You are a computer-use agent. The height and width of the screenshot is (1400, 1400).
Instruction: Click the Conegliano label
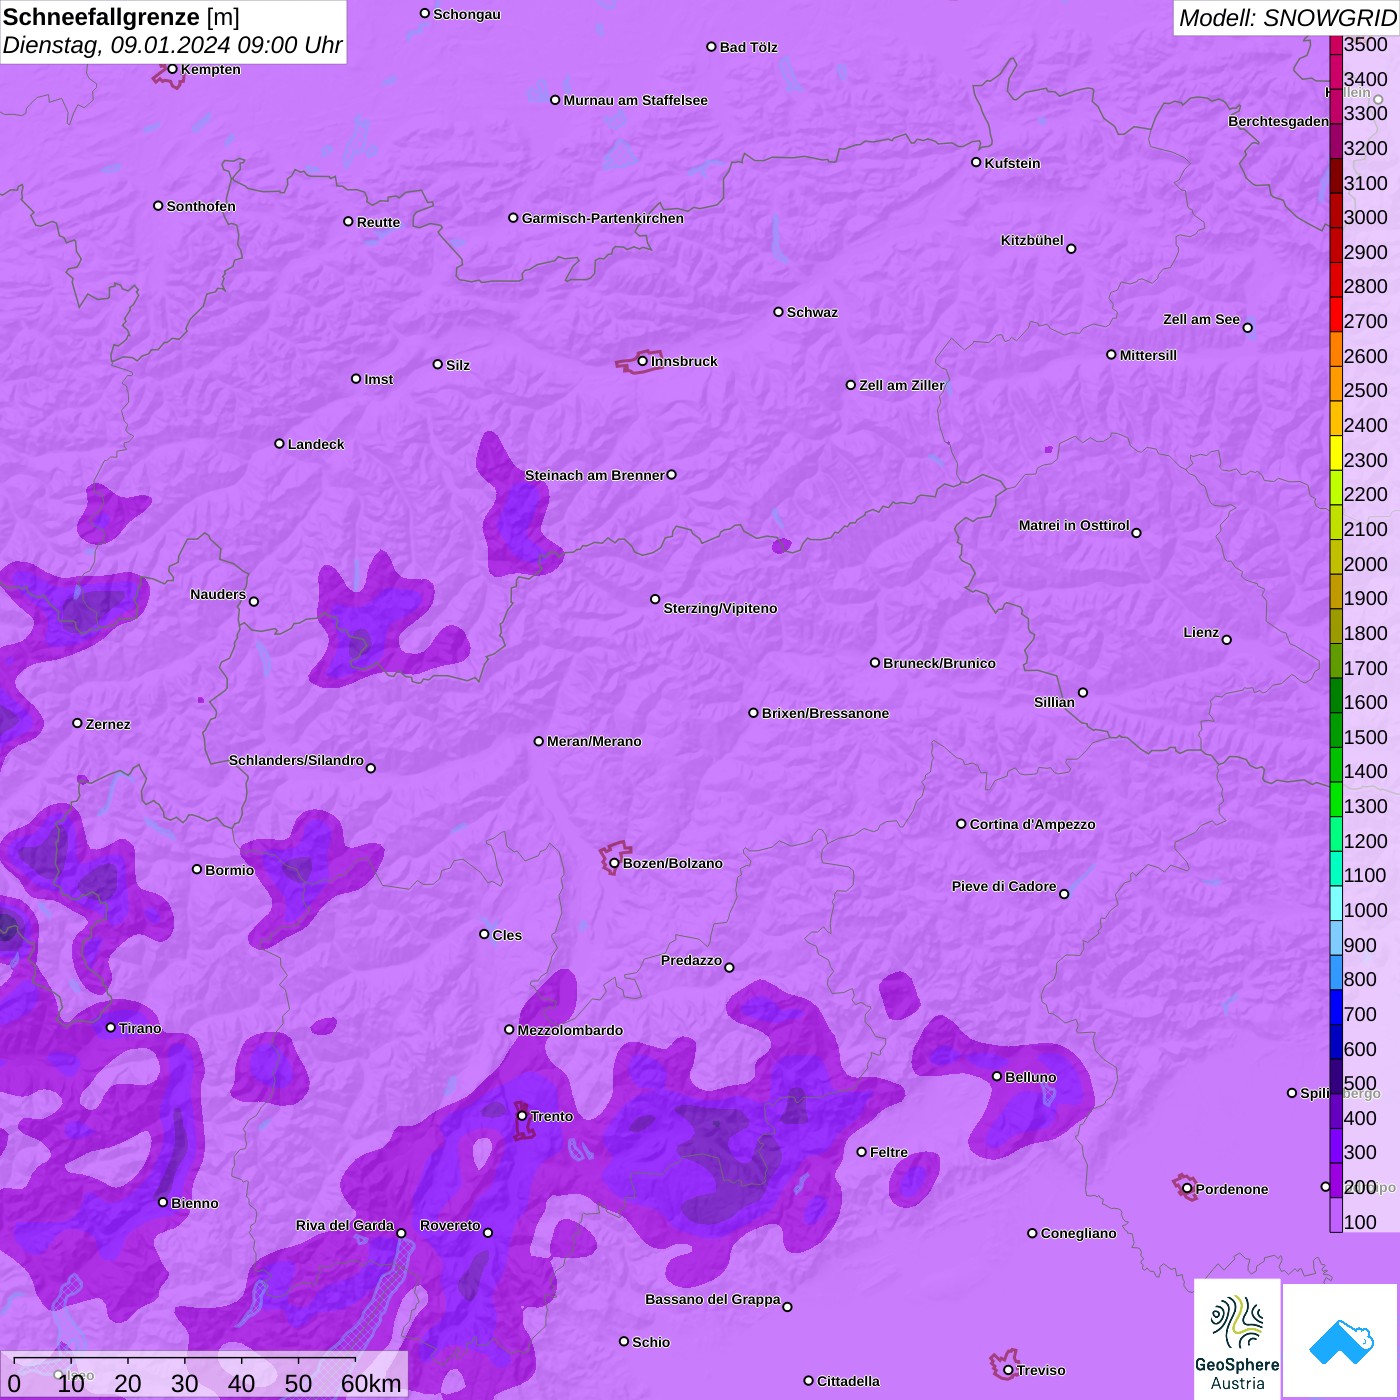1078,1233
